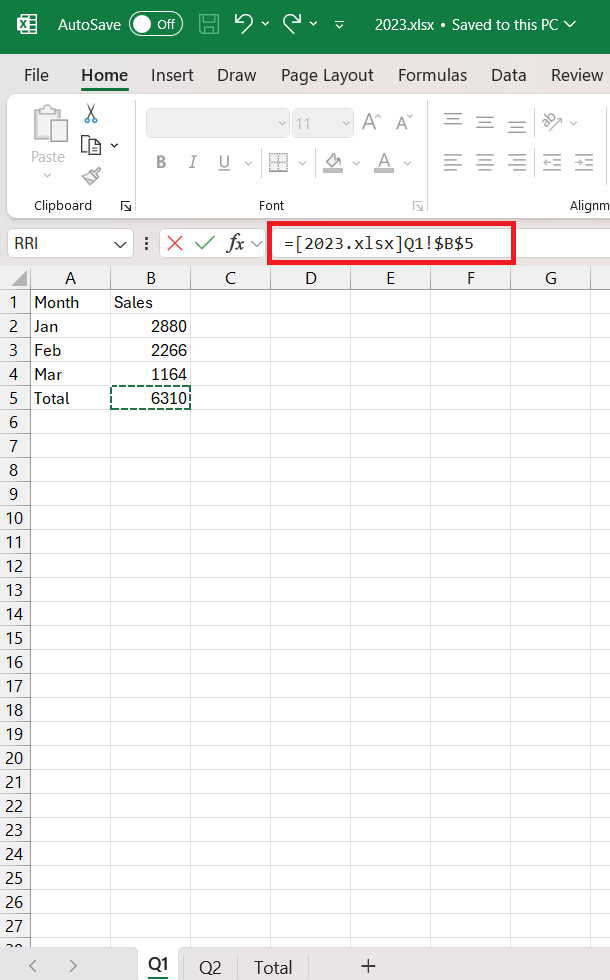Redo the last action

(x=292, y=24)
